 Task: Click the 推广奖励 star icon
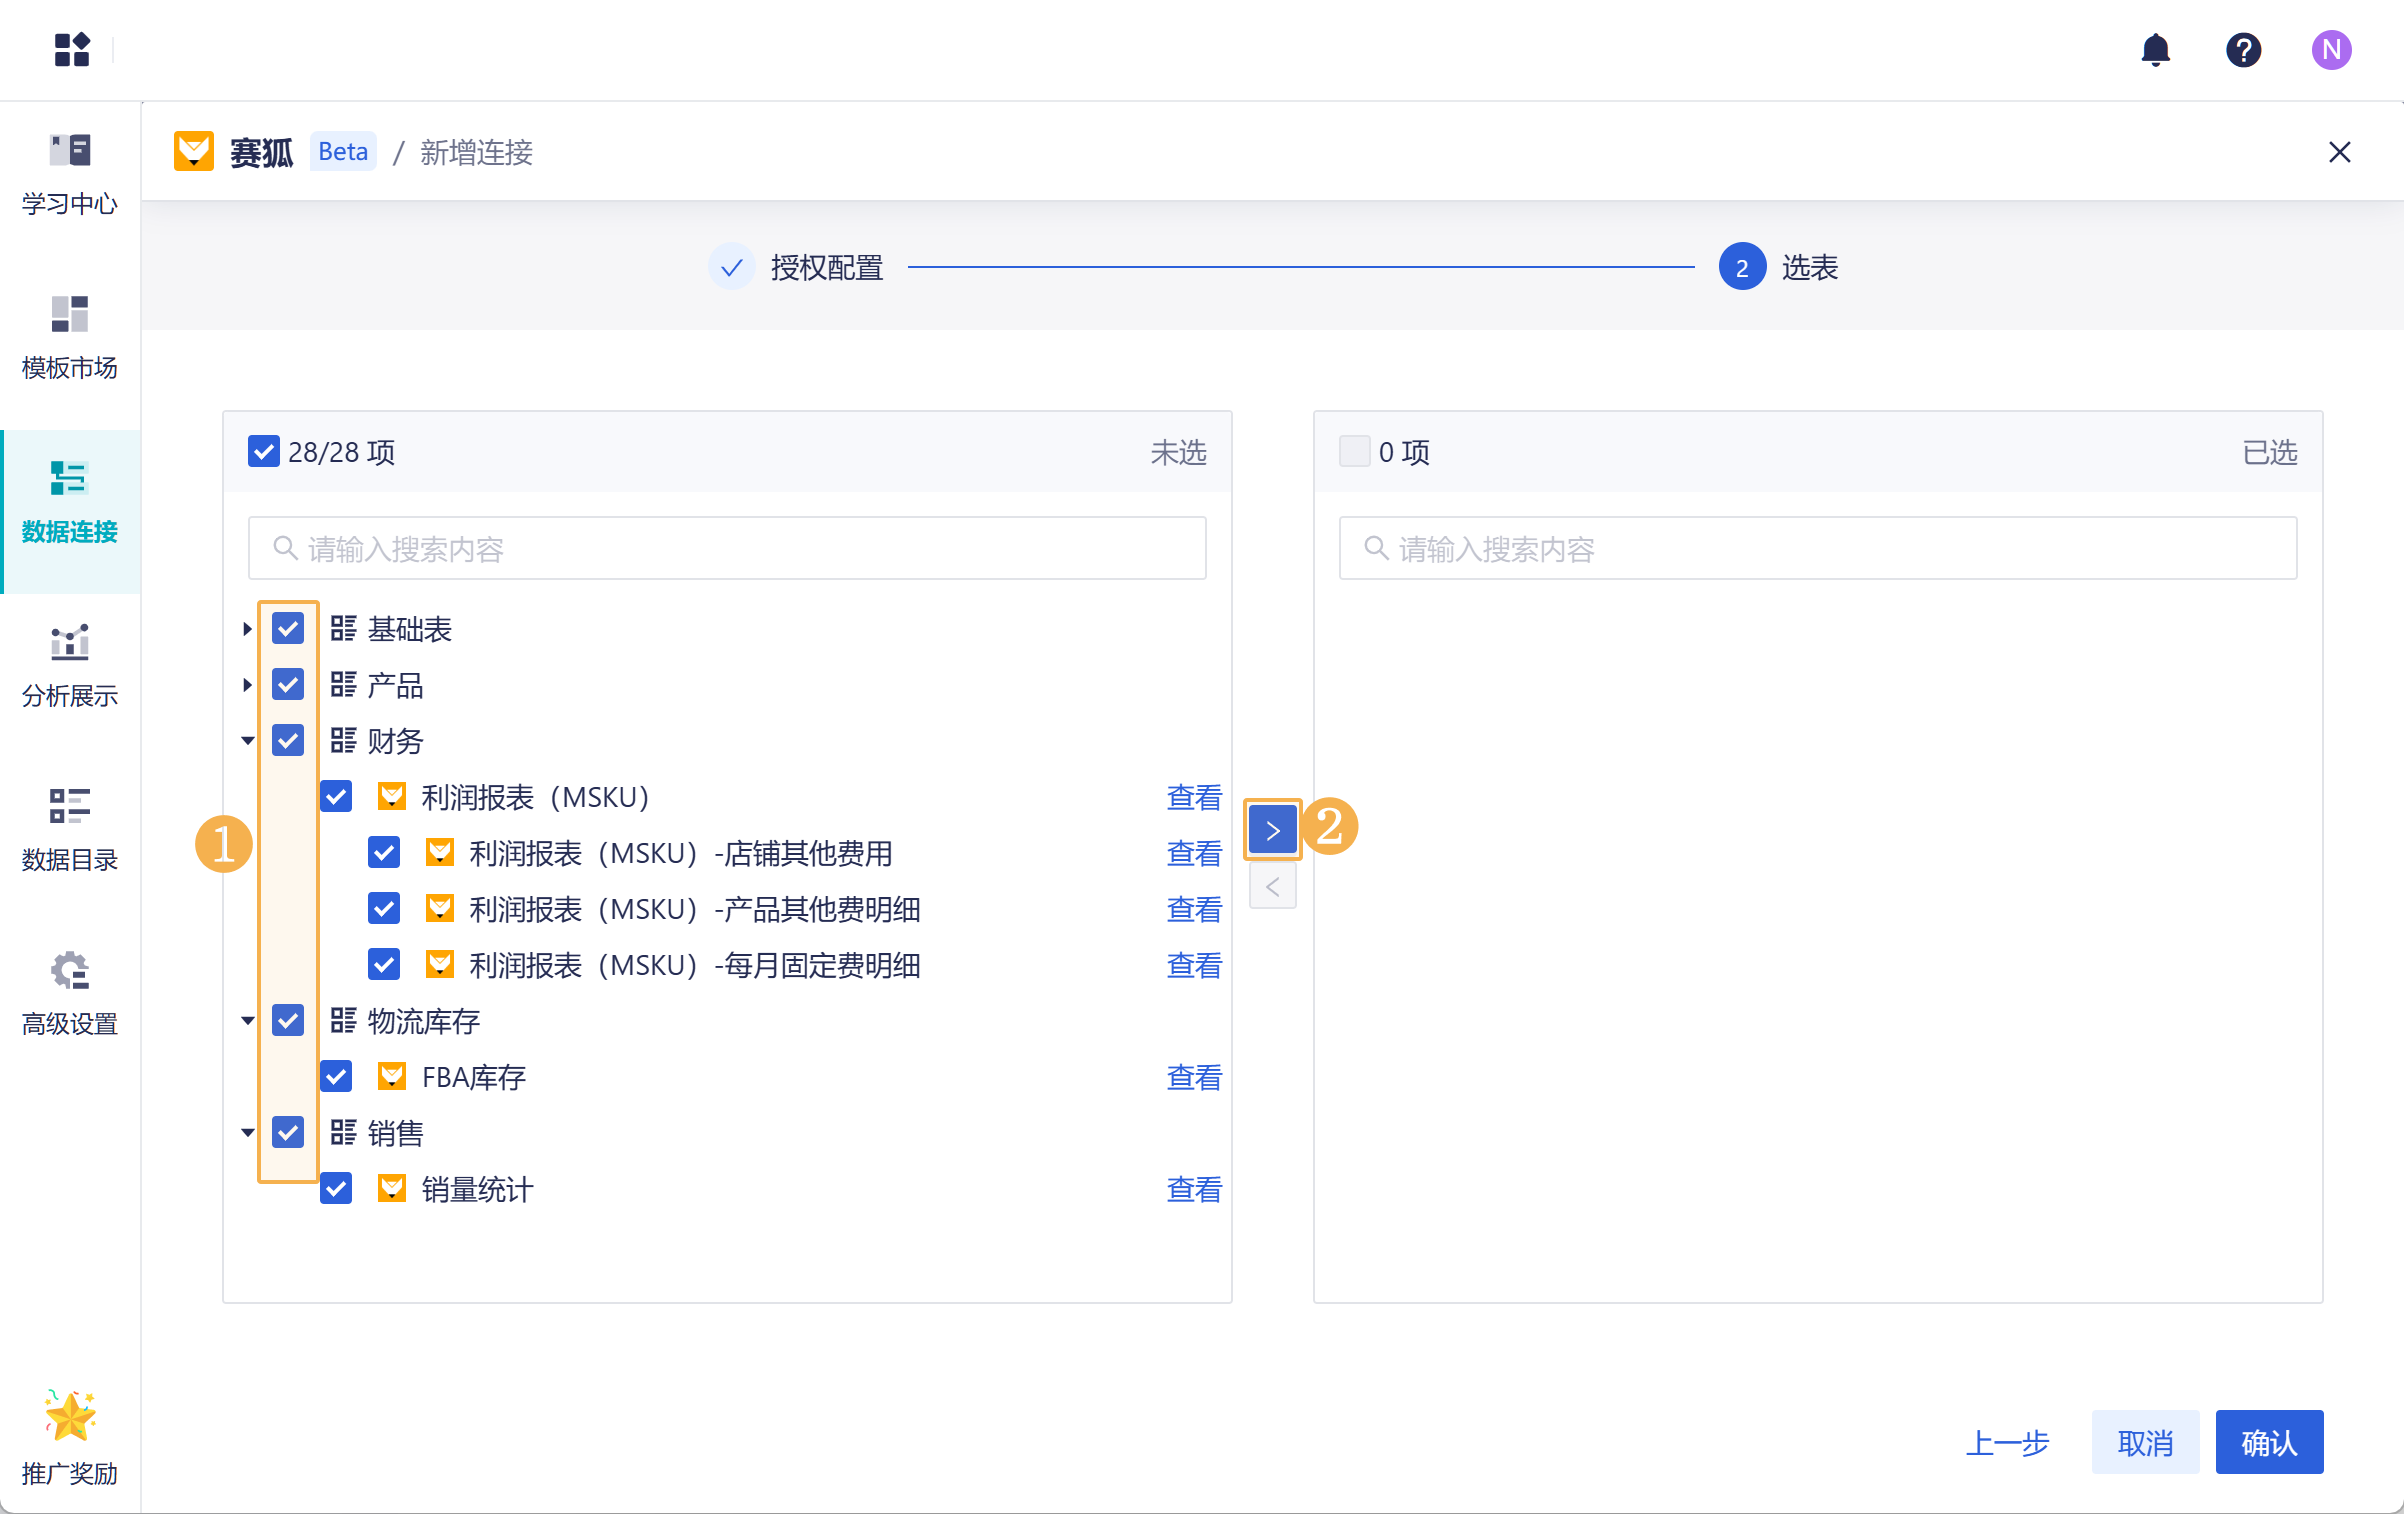[69, 1416]
